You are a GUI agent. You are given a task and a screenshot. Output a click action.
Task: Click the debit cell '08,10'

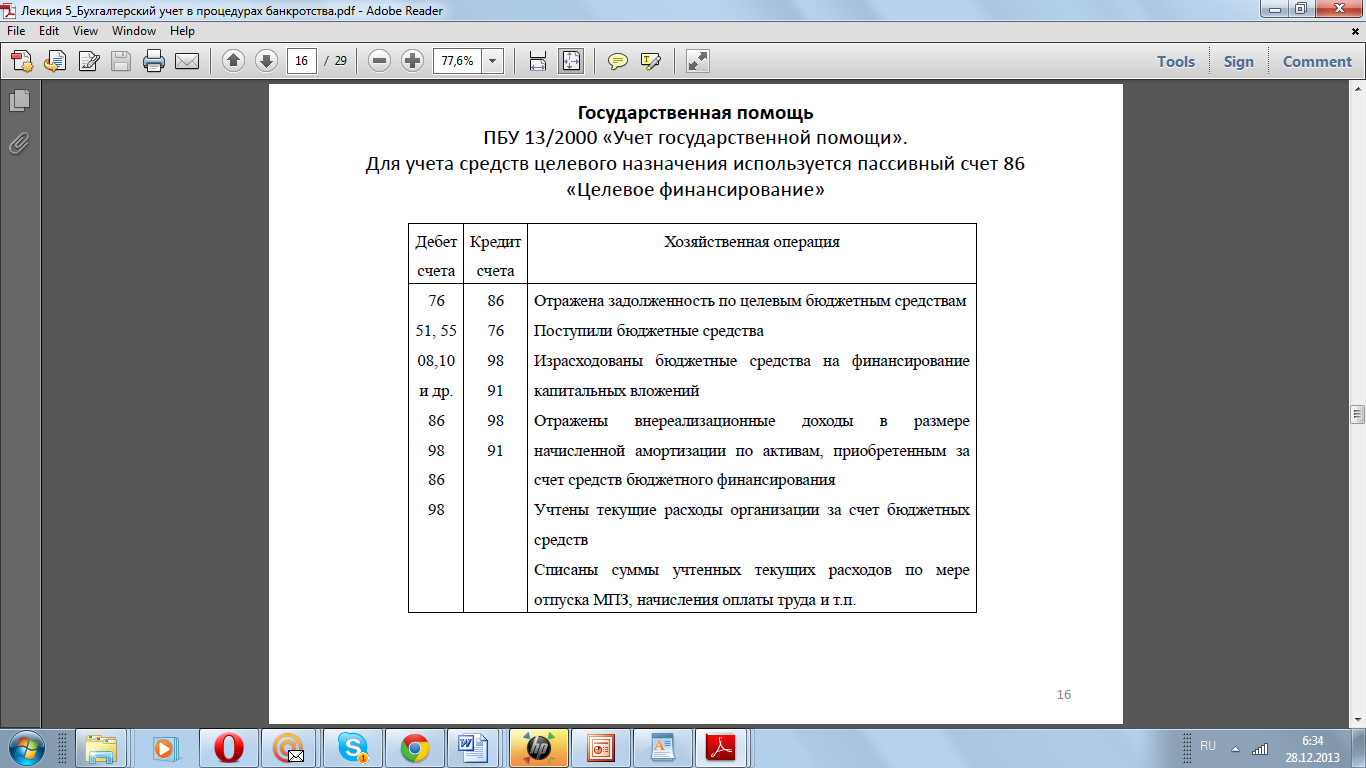(x=436, y=361)
